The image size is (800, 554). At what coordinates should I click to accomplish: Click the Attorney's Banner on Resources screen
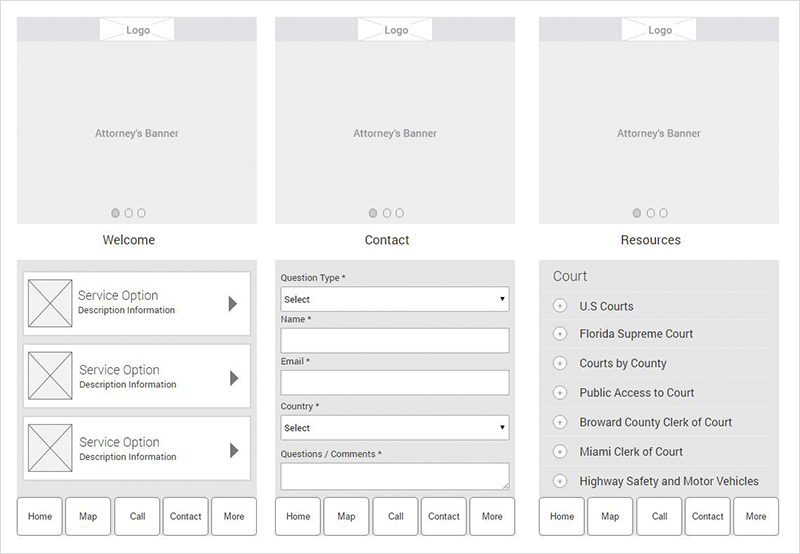(x=659, y=133)
